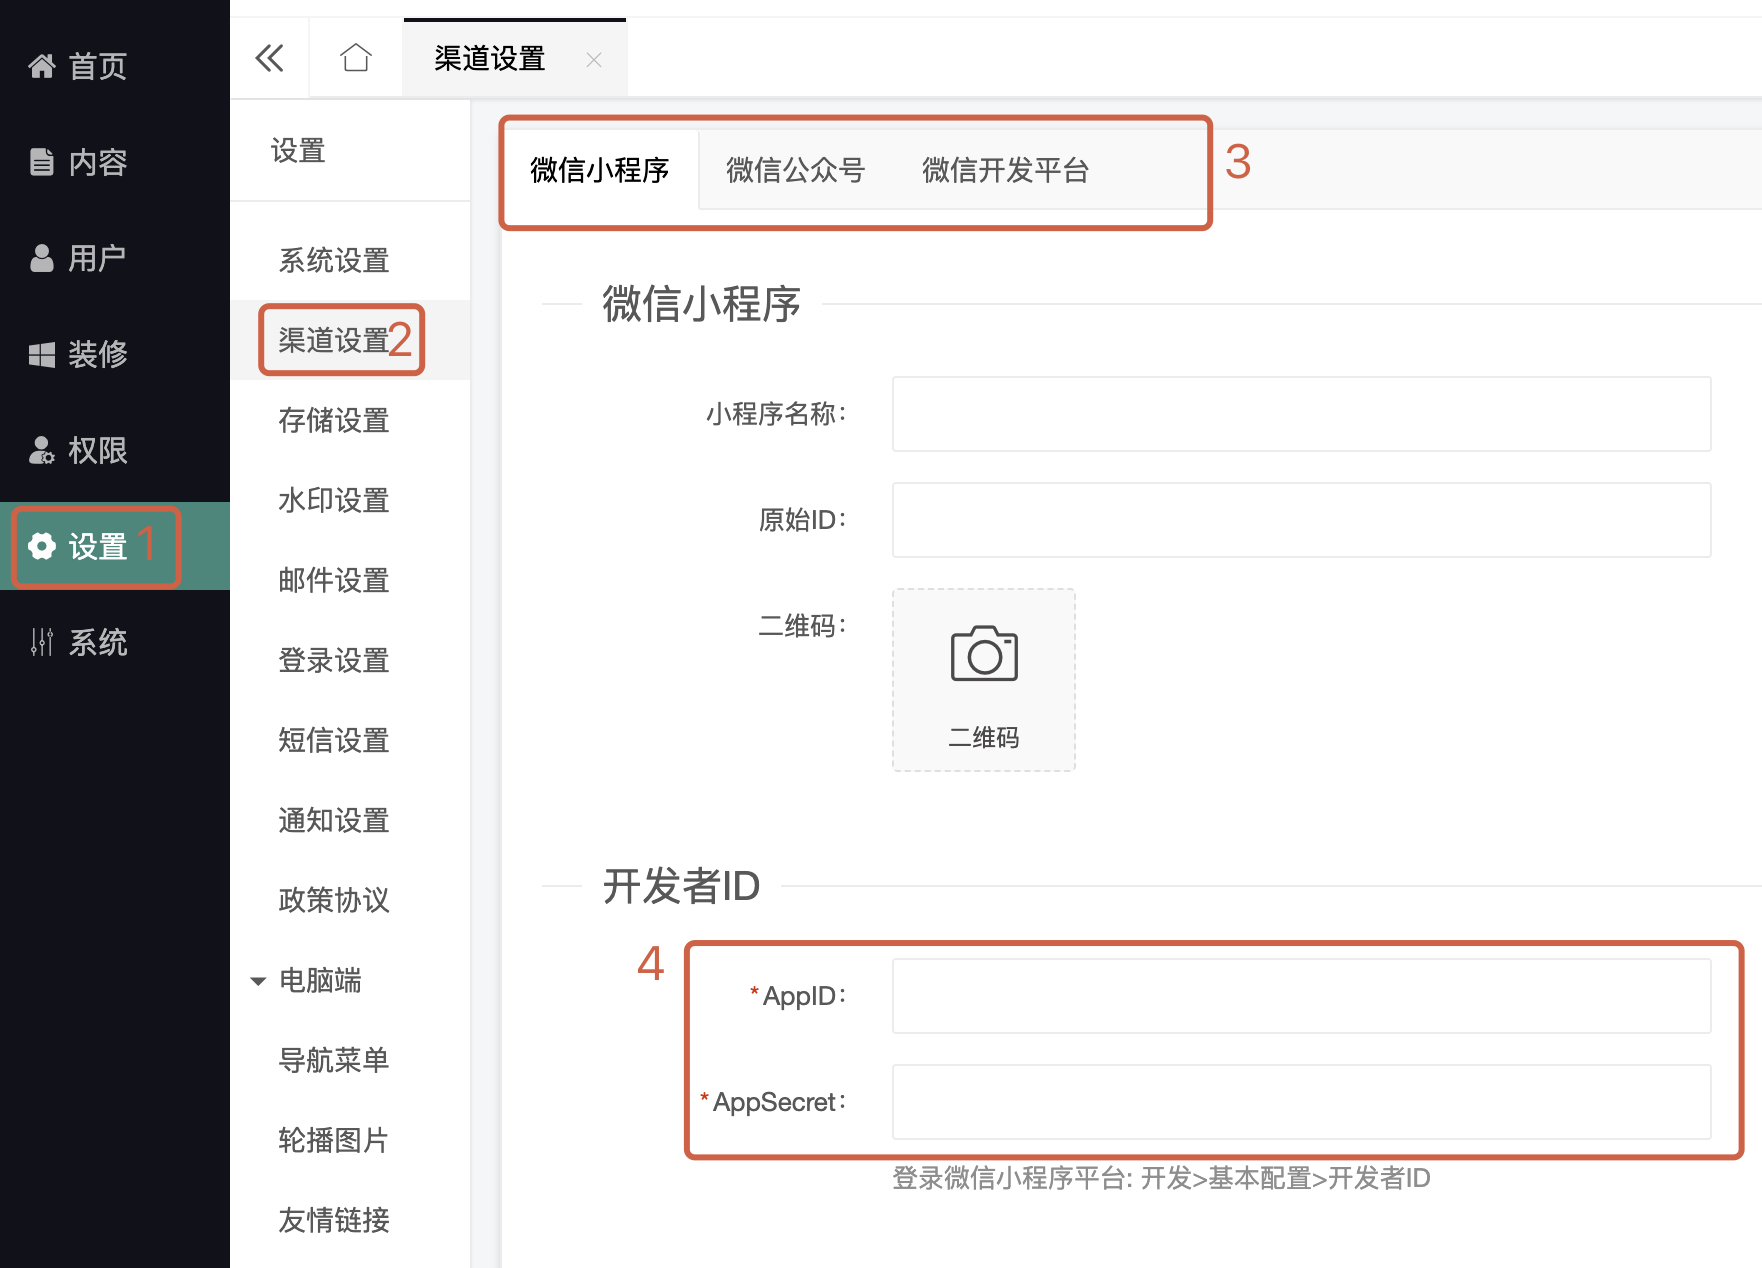Screen dimensions: 1762x1268
Task: Upload QR code via camera icon
Action: pos(984,656)
